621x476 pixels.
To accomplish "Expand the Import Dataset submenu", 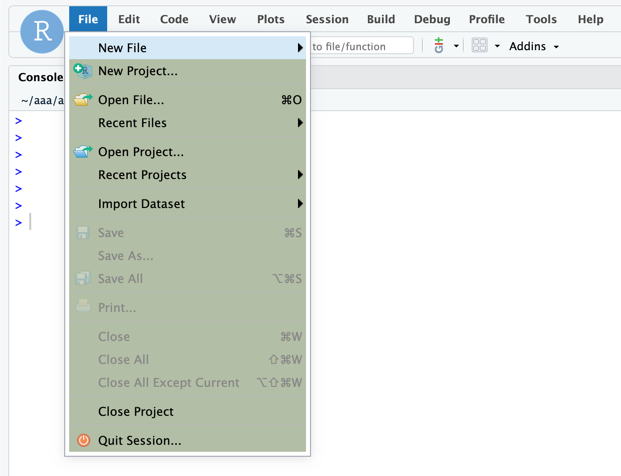I will tap(187, 204).
